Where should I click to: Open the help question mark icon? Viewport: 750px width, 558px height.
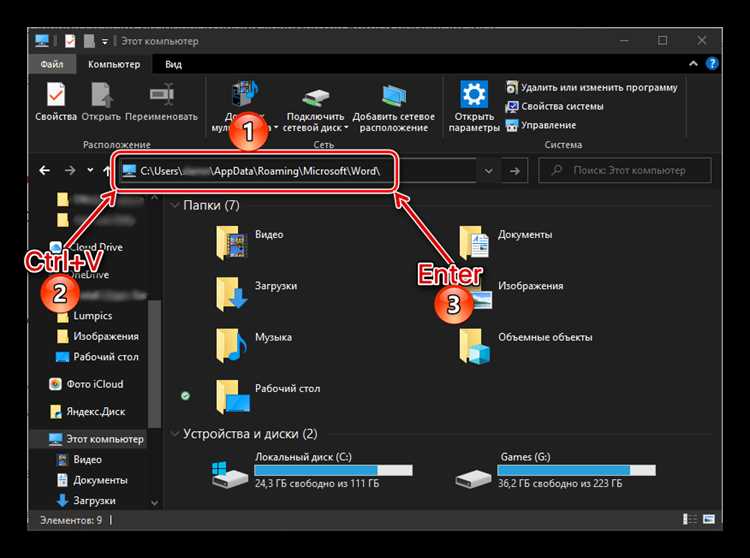[712, 64]
